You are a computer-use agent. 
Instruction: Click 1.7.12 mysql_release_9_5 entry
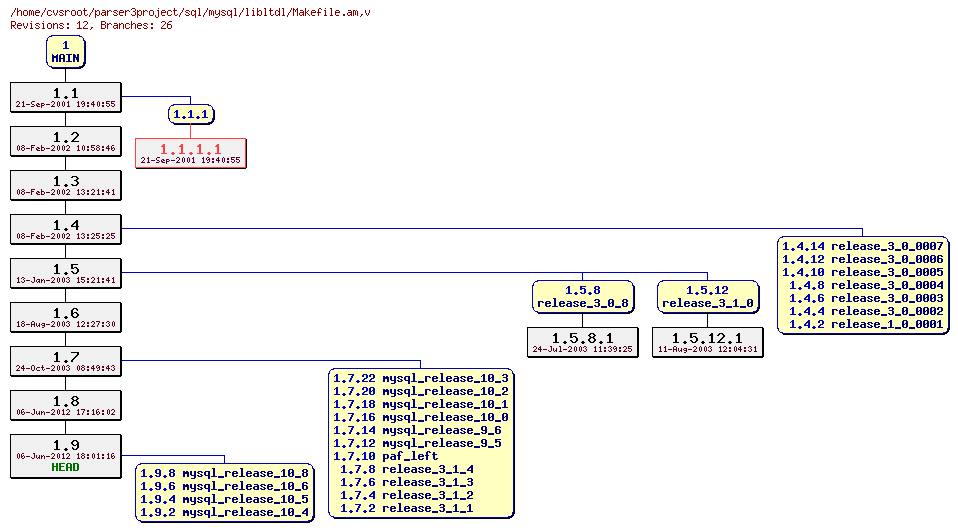(417, 443)
